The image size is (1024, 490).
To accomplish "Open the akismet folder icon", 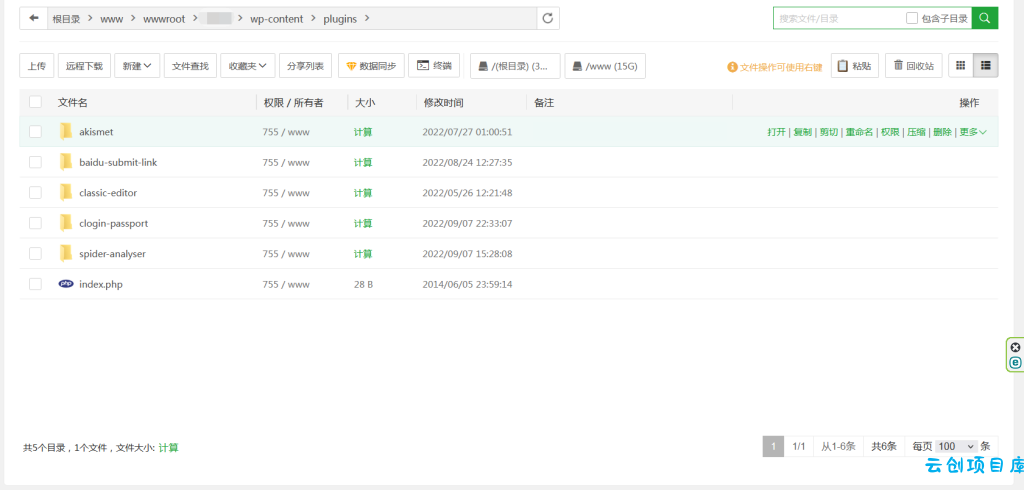I will [65, 131].
